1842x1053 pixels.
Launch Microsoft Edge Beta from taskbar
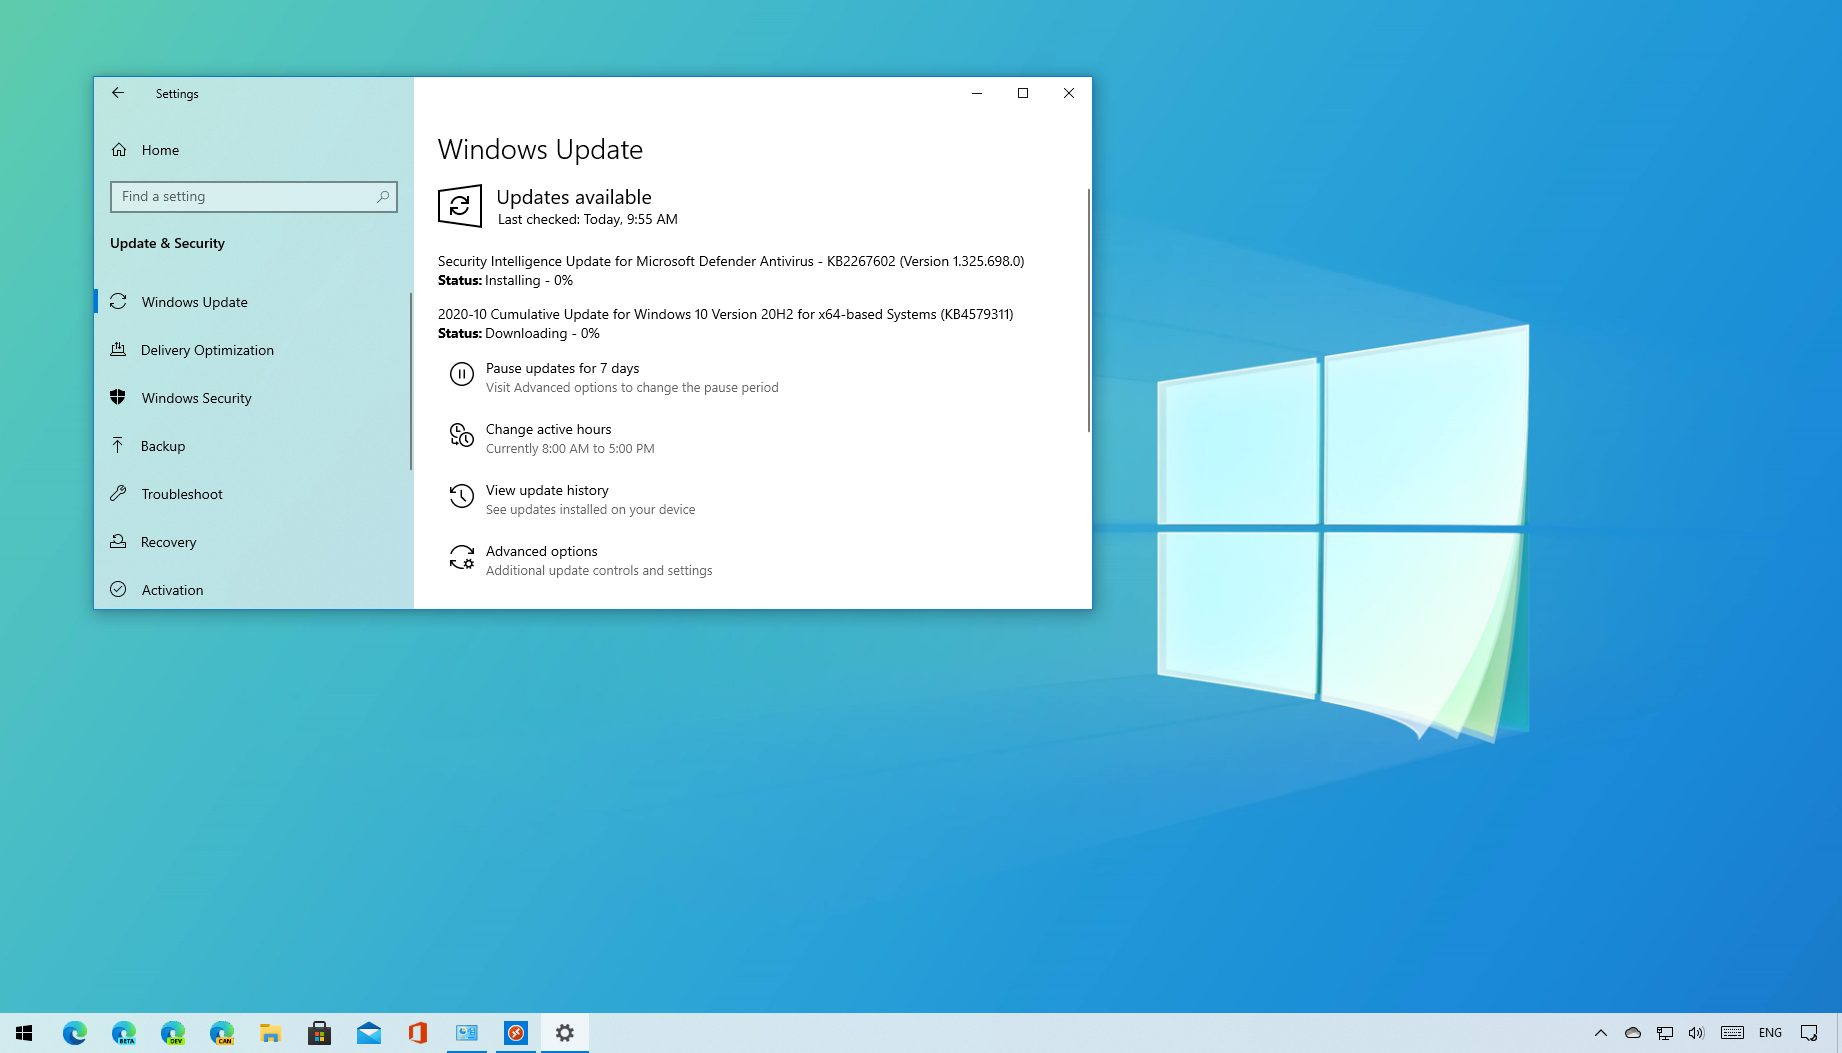point(123,1033)
